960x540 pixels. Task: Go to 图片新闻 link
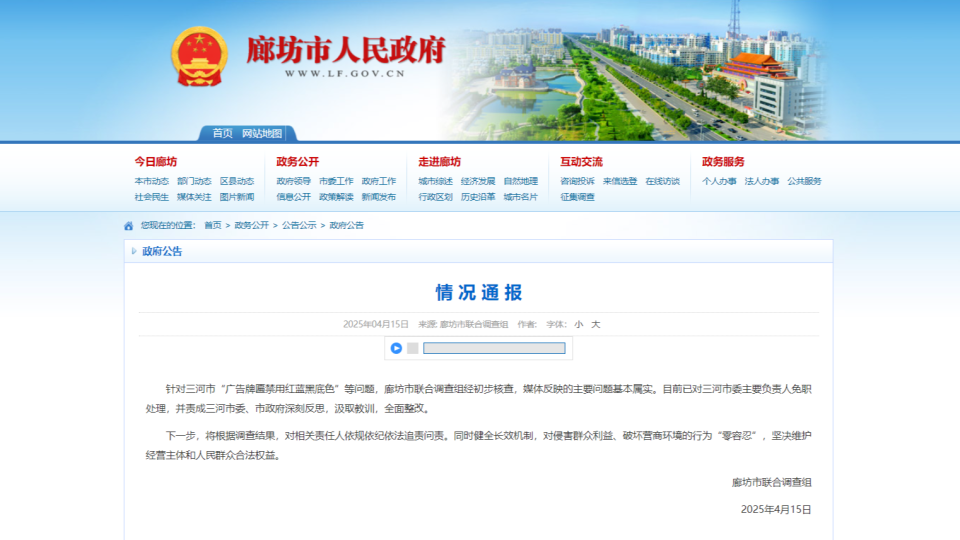click(237, 197)
